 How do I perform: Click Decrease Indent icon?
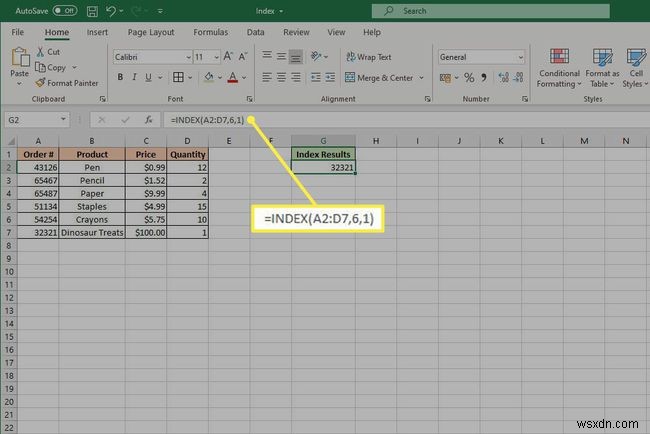(x=316, y=77)
